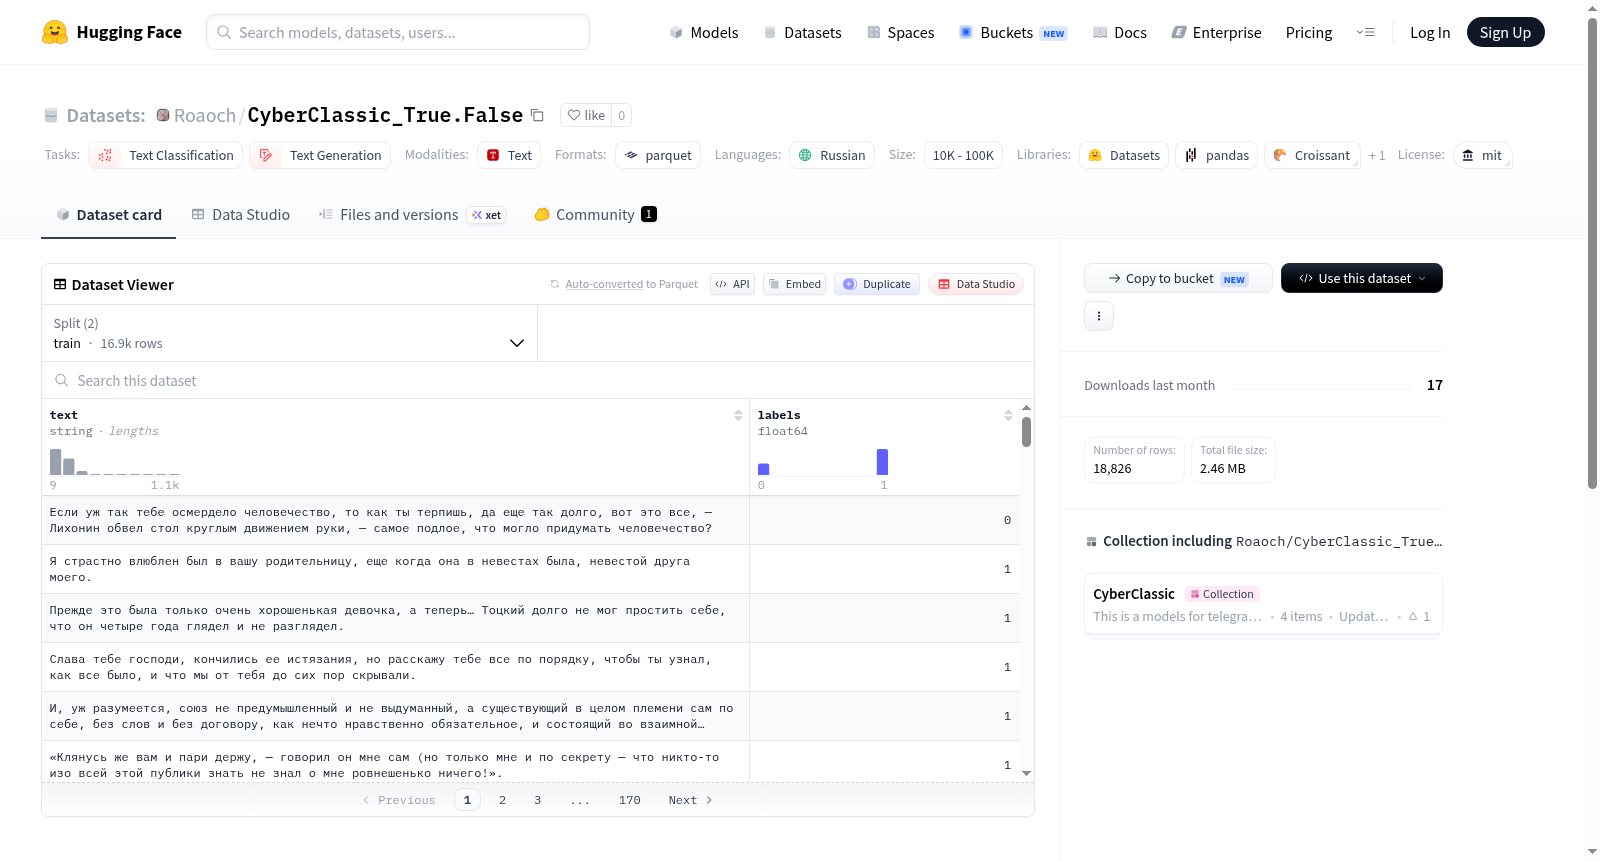Copy dataset name with the copy icon
The image size is (1600, 861).
tap(537, 115)
